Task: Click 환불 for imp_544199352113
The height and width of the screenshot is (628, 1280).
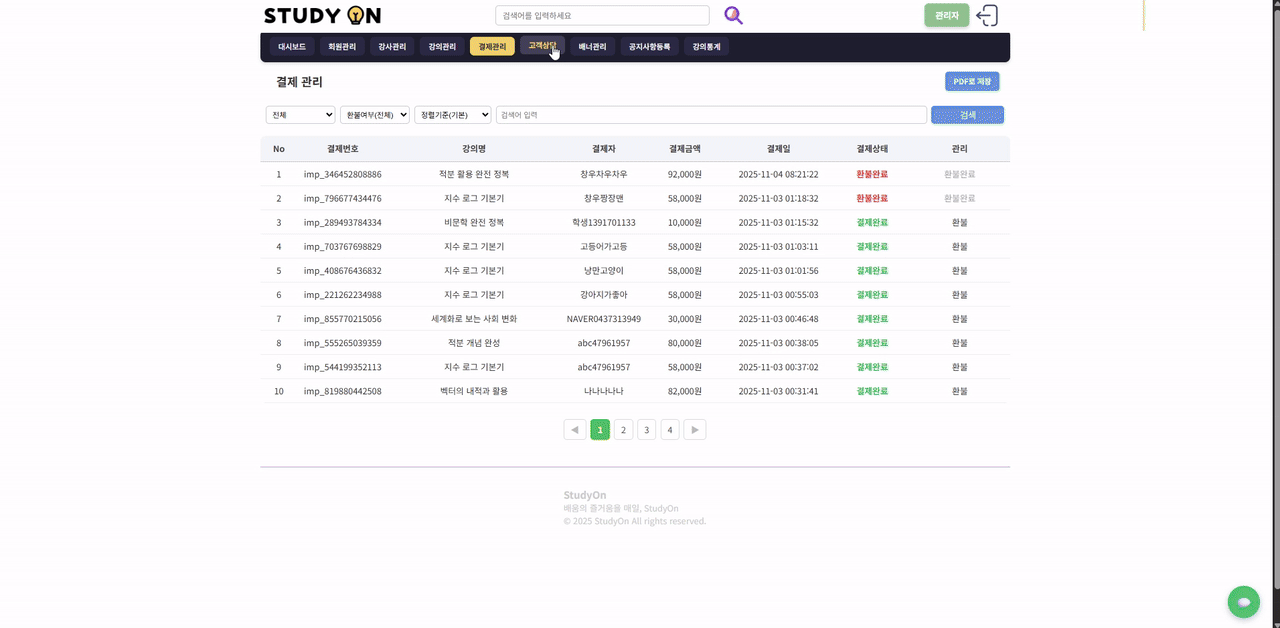Action: [960, 366]
